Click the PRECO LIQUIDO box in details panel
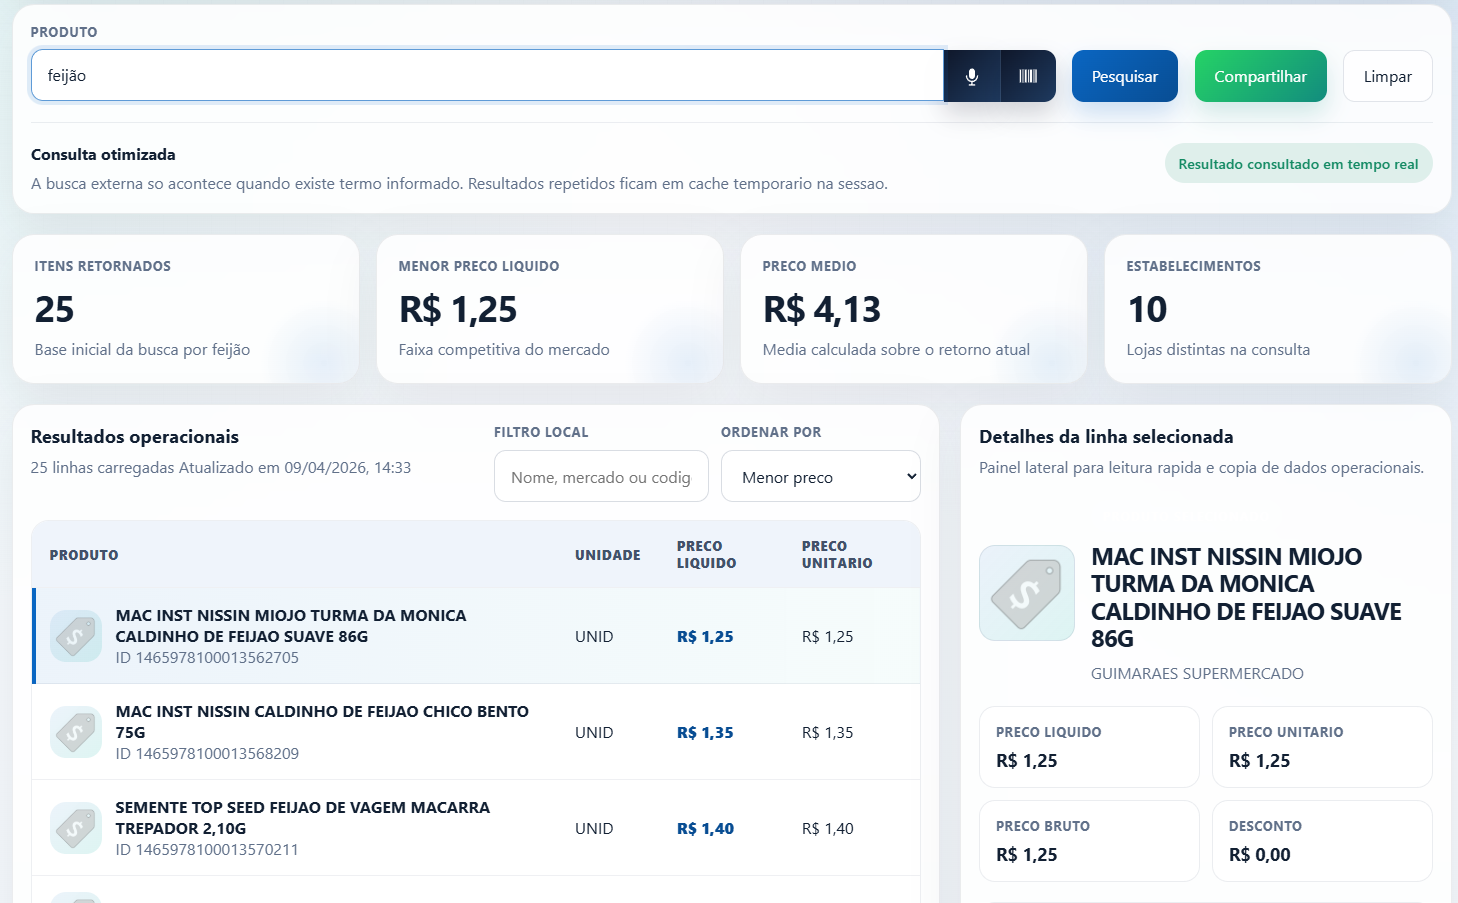The width and height of the screenshot is (1458, 903). pyautogui.click(x=1089, y=747)
